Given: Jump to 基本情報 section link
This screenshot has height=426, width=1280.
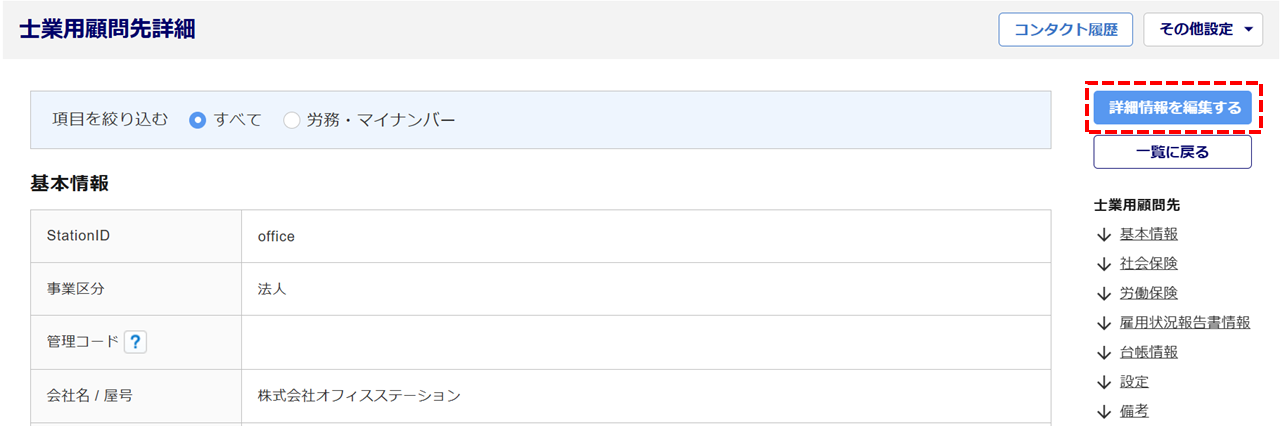Looking at the screenshot, I should click(x=1149, y=235).
